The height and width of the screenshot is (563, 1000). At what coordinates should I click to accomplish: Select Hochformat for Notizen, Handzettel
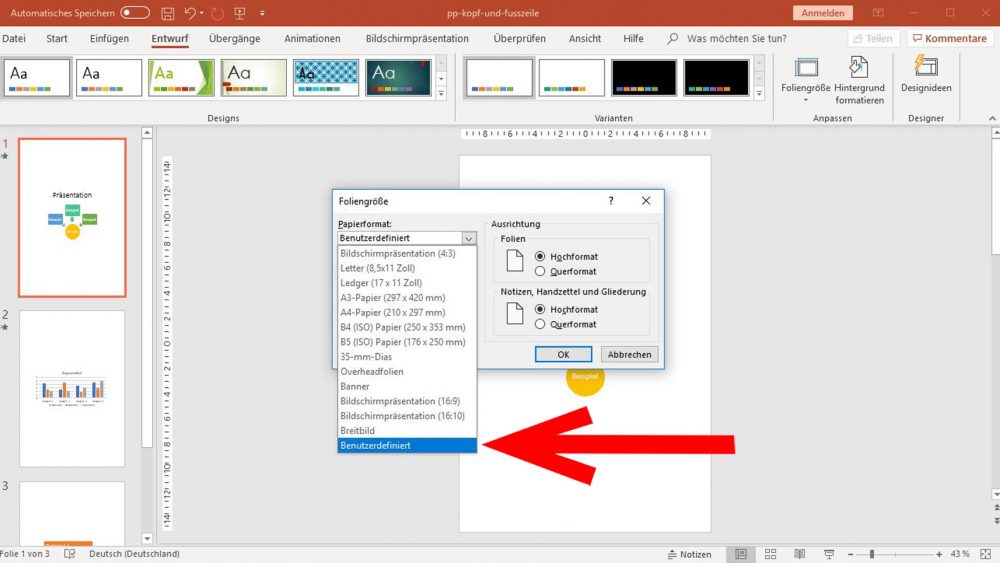[540, 309]
